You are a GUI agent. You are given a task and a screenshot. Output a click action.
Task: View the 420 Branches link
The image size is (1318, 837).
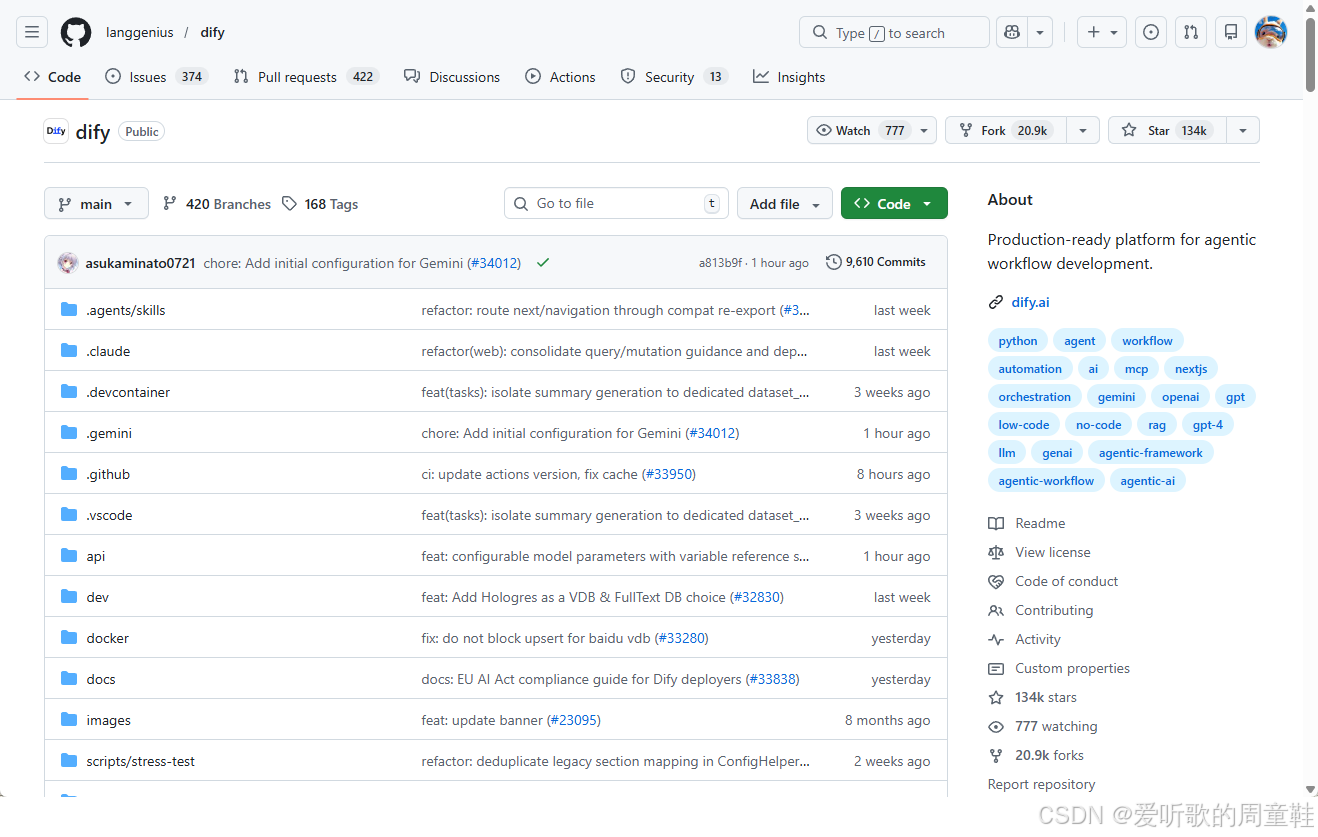(217, 203)
